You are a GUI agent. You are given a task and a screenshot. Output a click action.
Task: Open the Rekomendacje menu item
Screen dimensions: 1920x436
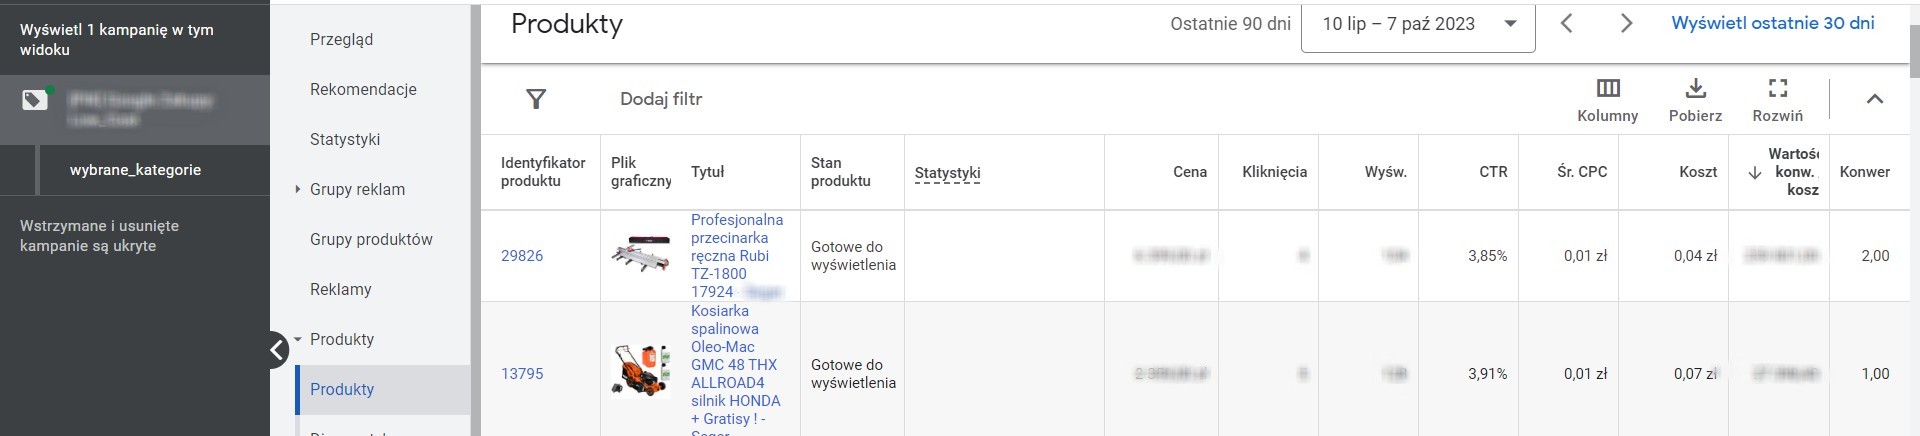click(x=363, y=89)
